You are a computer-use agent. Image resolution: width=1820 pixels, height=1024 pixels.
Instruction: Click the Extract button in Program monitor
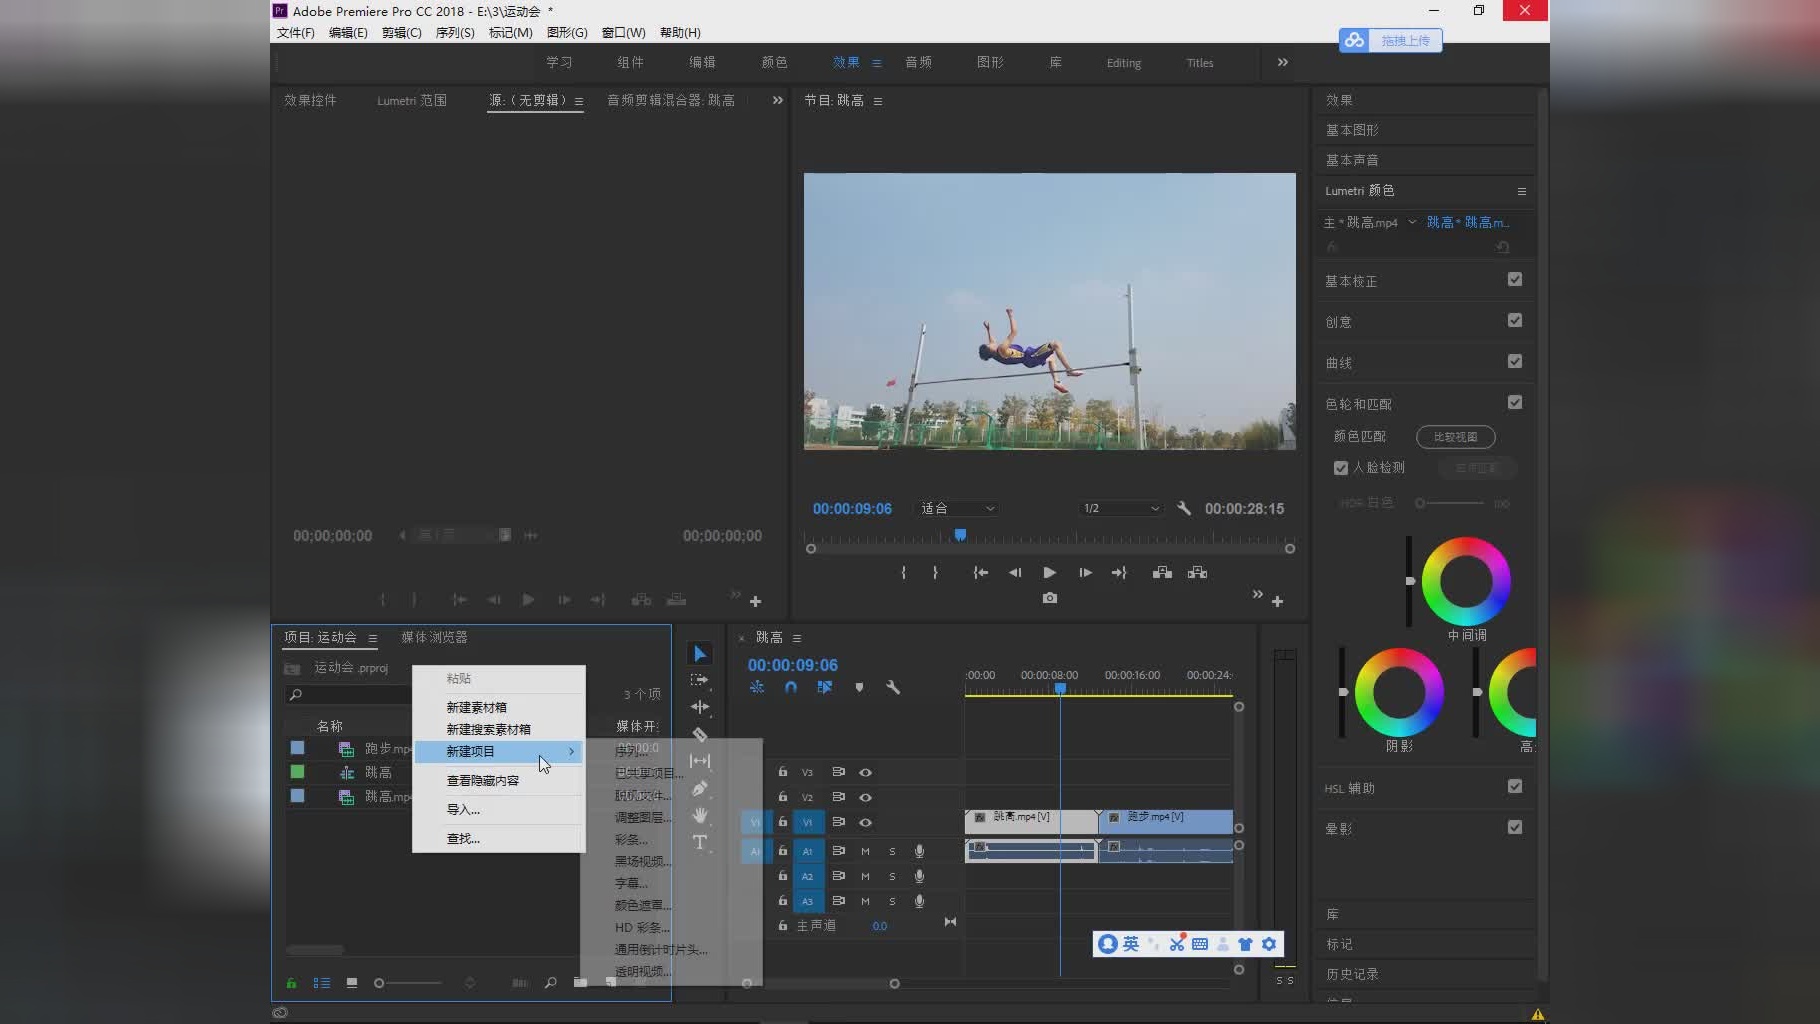(x=1197, y=572)
